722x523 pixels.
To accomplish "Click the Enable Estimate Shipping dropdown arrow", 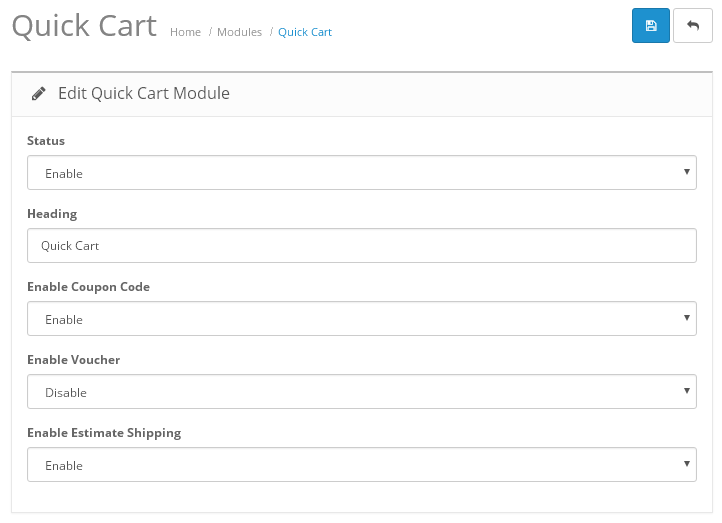I will tap(687, 464).
